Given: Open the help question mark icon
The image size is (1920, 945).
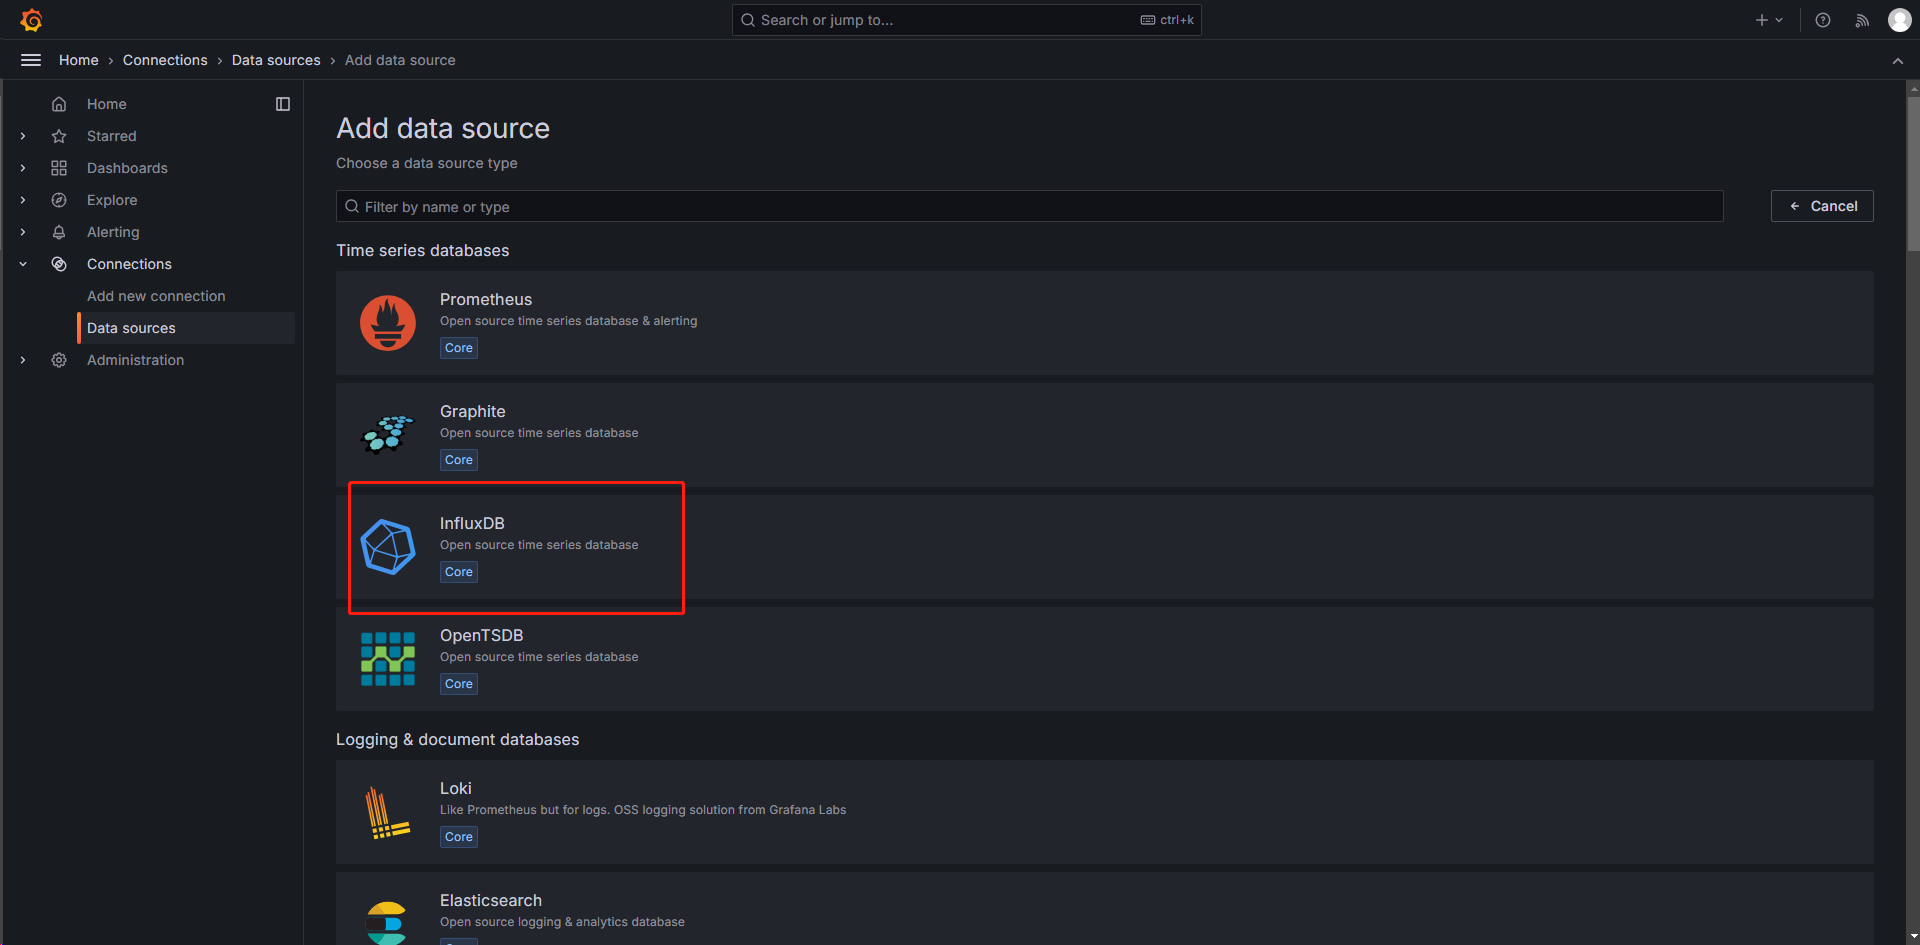Looking at the screenshot, I should [x=1823, y=20].
